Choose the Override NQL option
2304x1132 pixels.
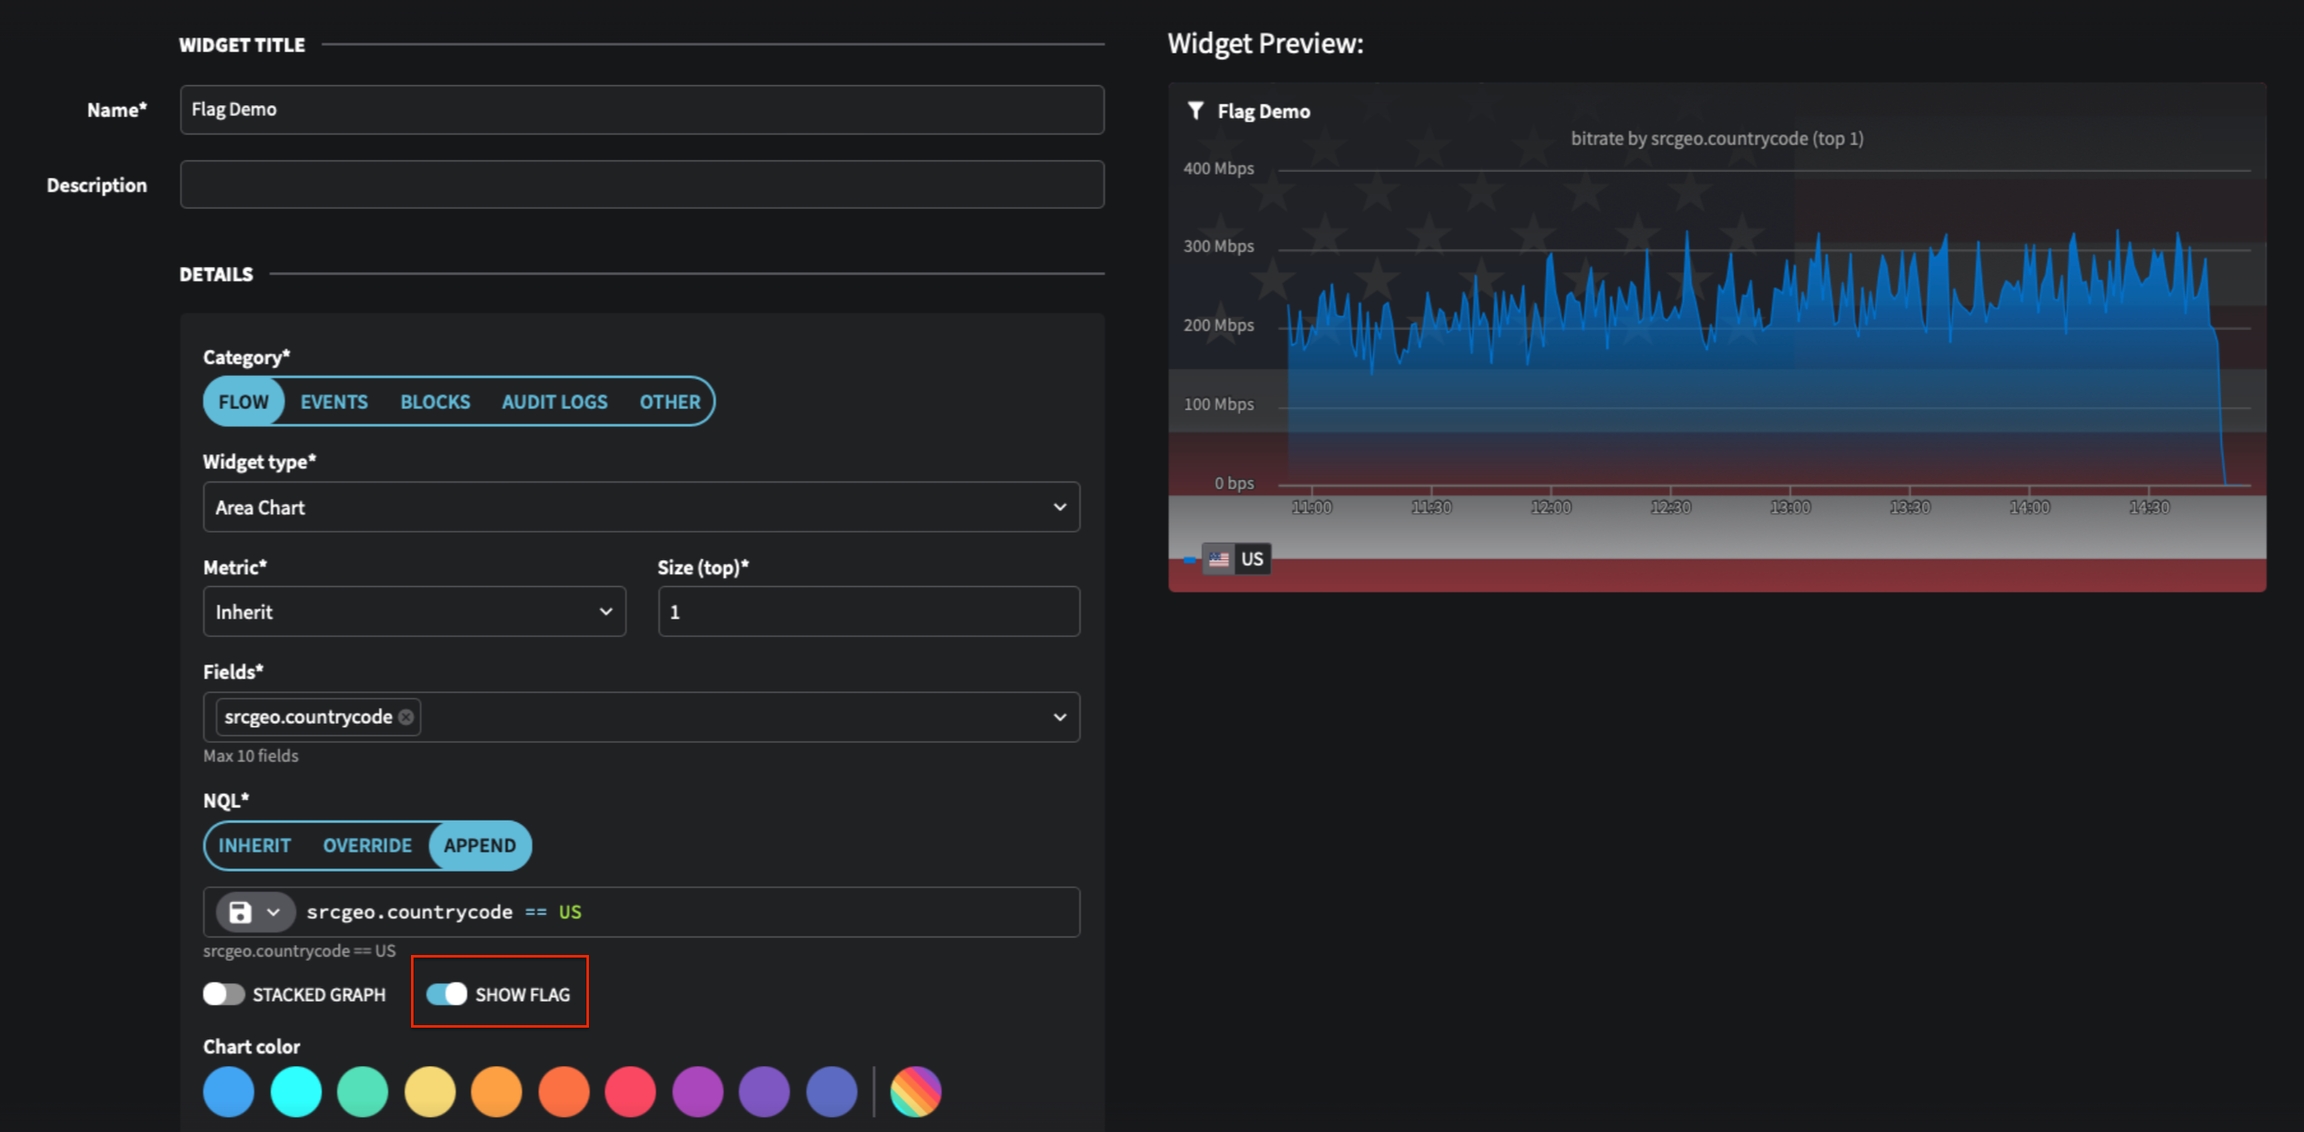(x=367, y=846)
